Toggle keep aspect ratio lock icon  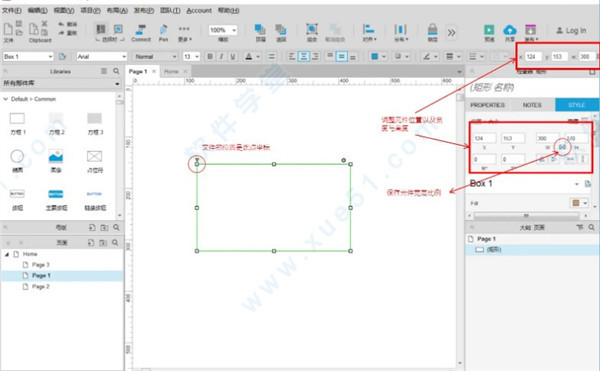562,147
